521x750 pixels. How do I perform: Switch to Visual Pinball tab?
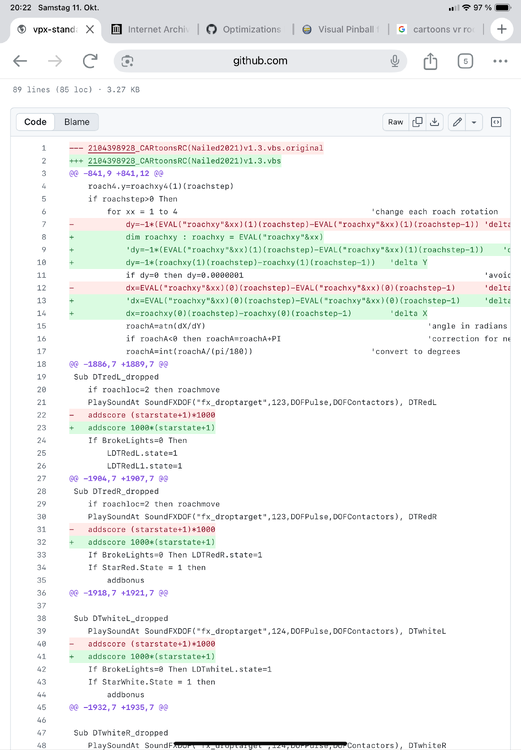(341, 30)
